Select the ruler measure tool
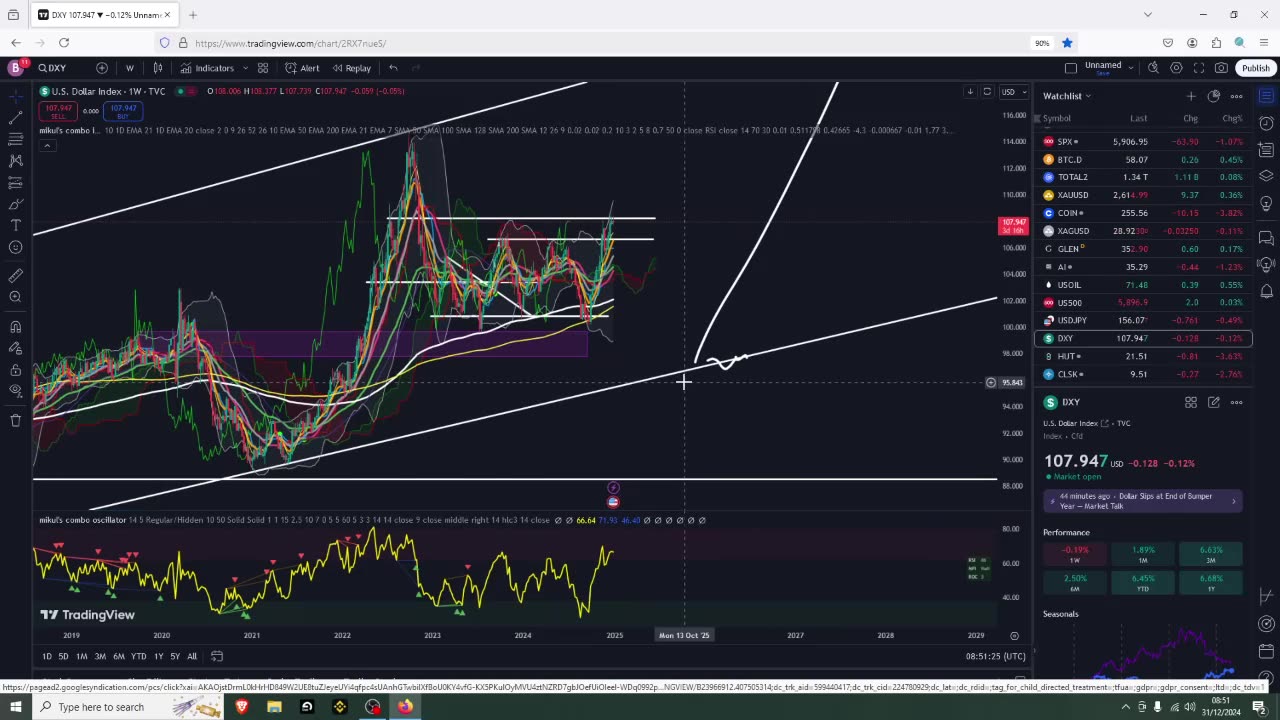 tap(15, 275)
